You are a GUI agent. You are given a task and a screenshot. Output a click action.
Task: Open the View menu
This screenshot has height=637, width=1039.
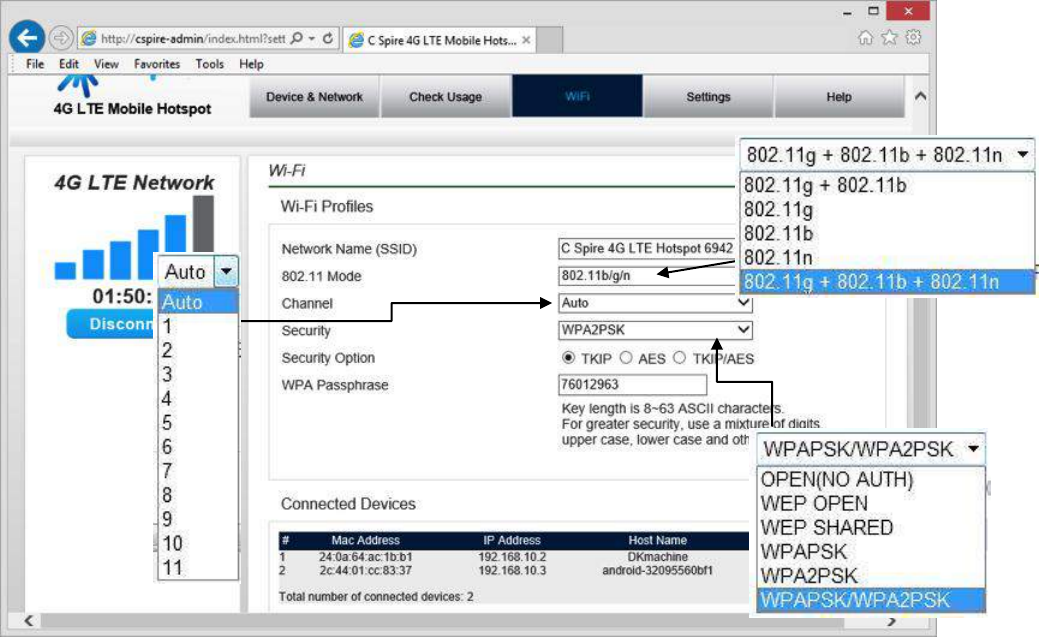pos(106,64)
